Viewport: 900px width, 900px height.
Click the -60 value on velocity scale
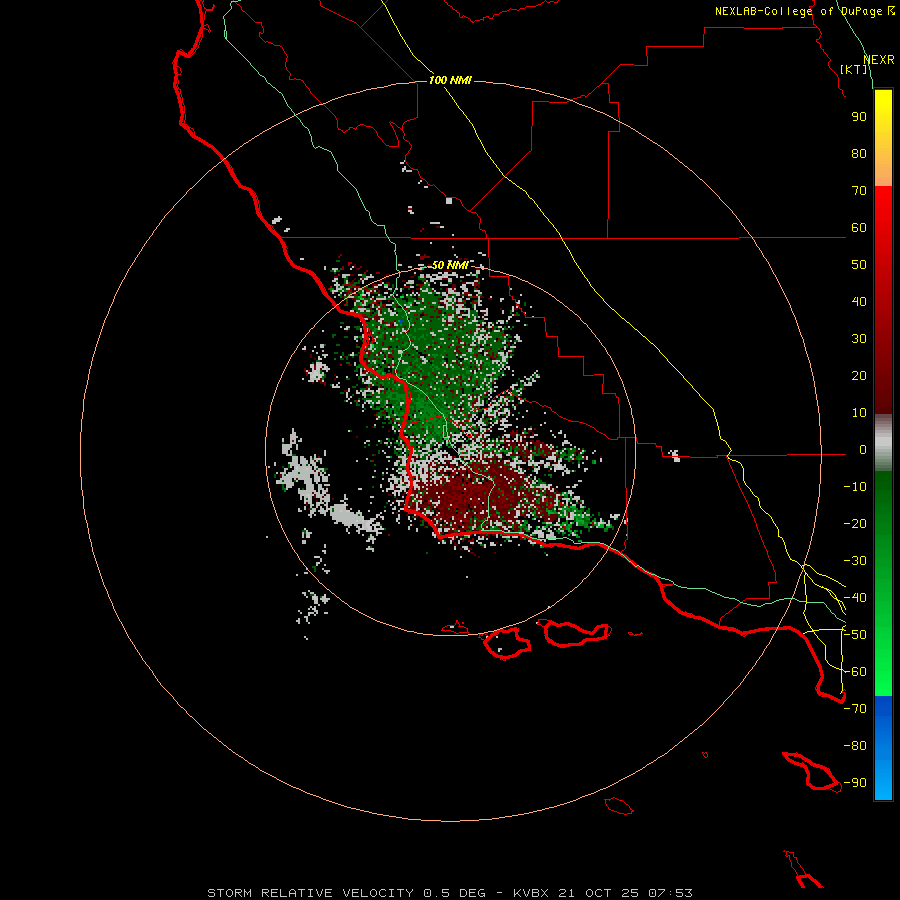click(855, 672)
